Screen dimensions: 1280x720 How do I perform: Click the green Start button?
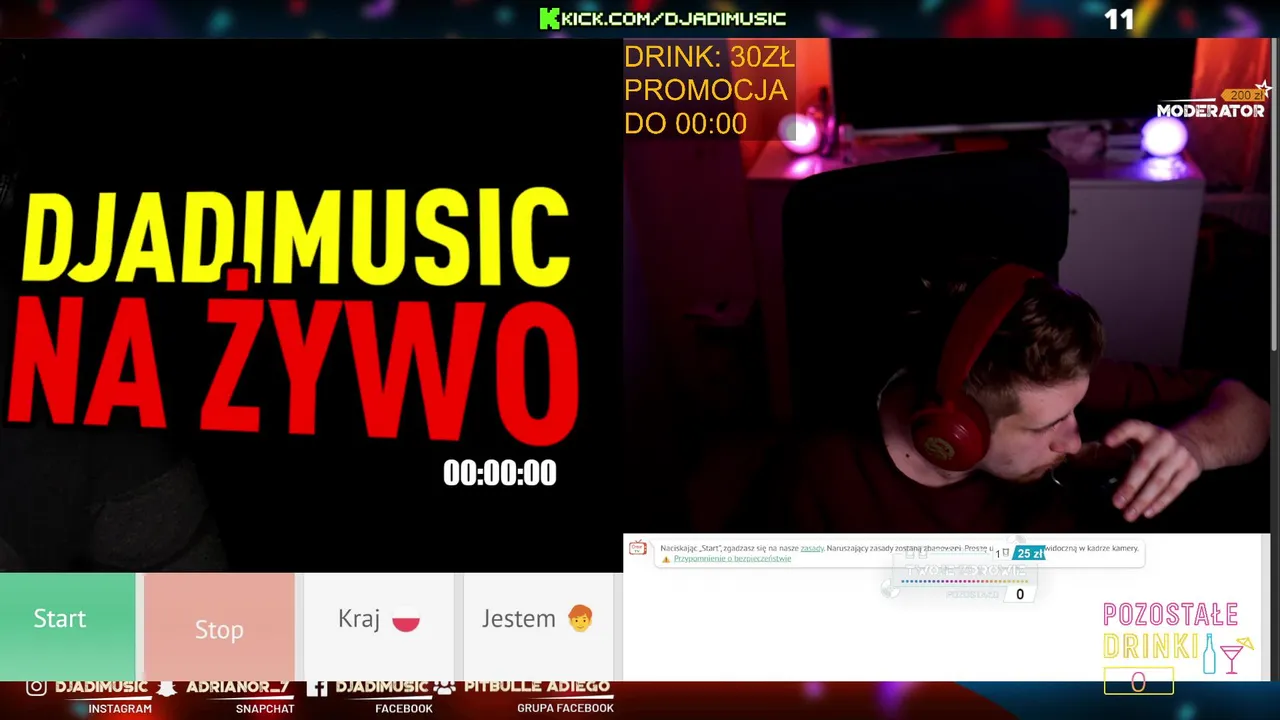click(x=67, y=626)
